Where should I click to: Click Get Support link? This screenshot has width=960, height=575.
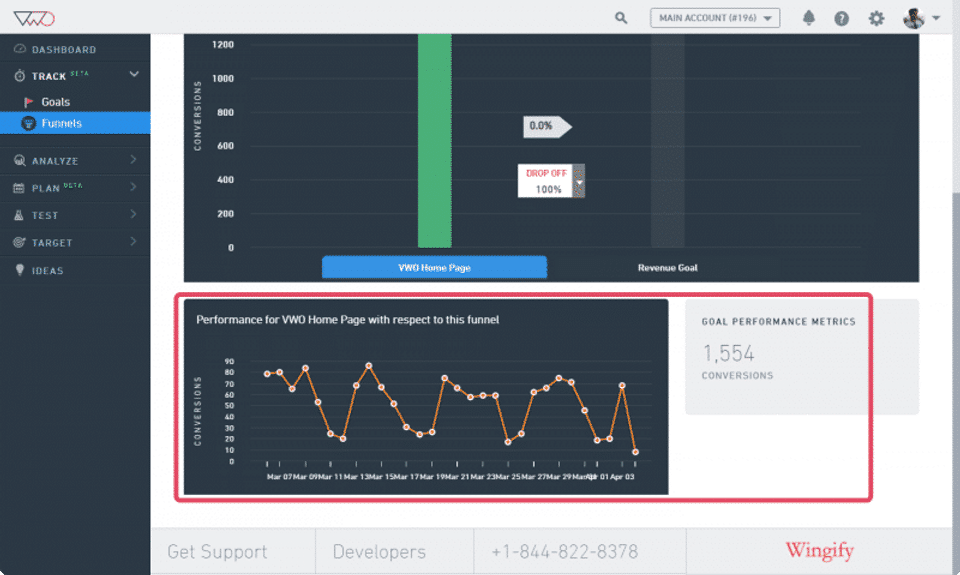point(217,552)
